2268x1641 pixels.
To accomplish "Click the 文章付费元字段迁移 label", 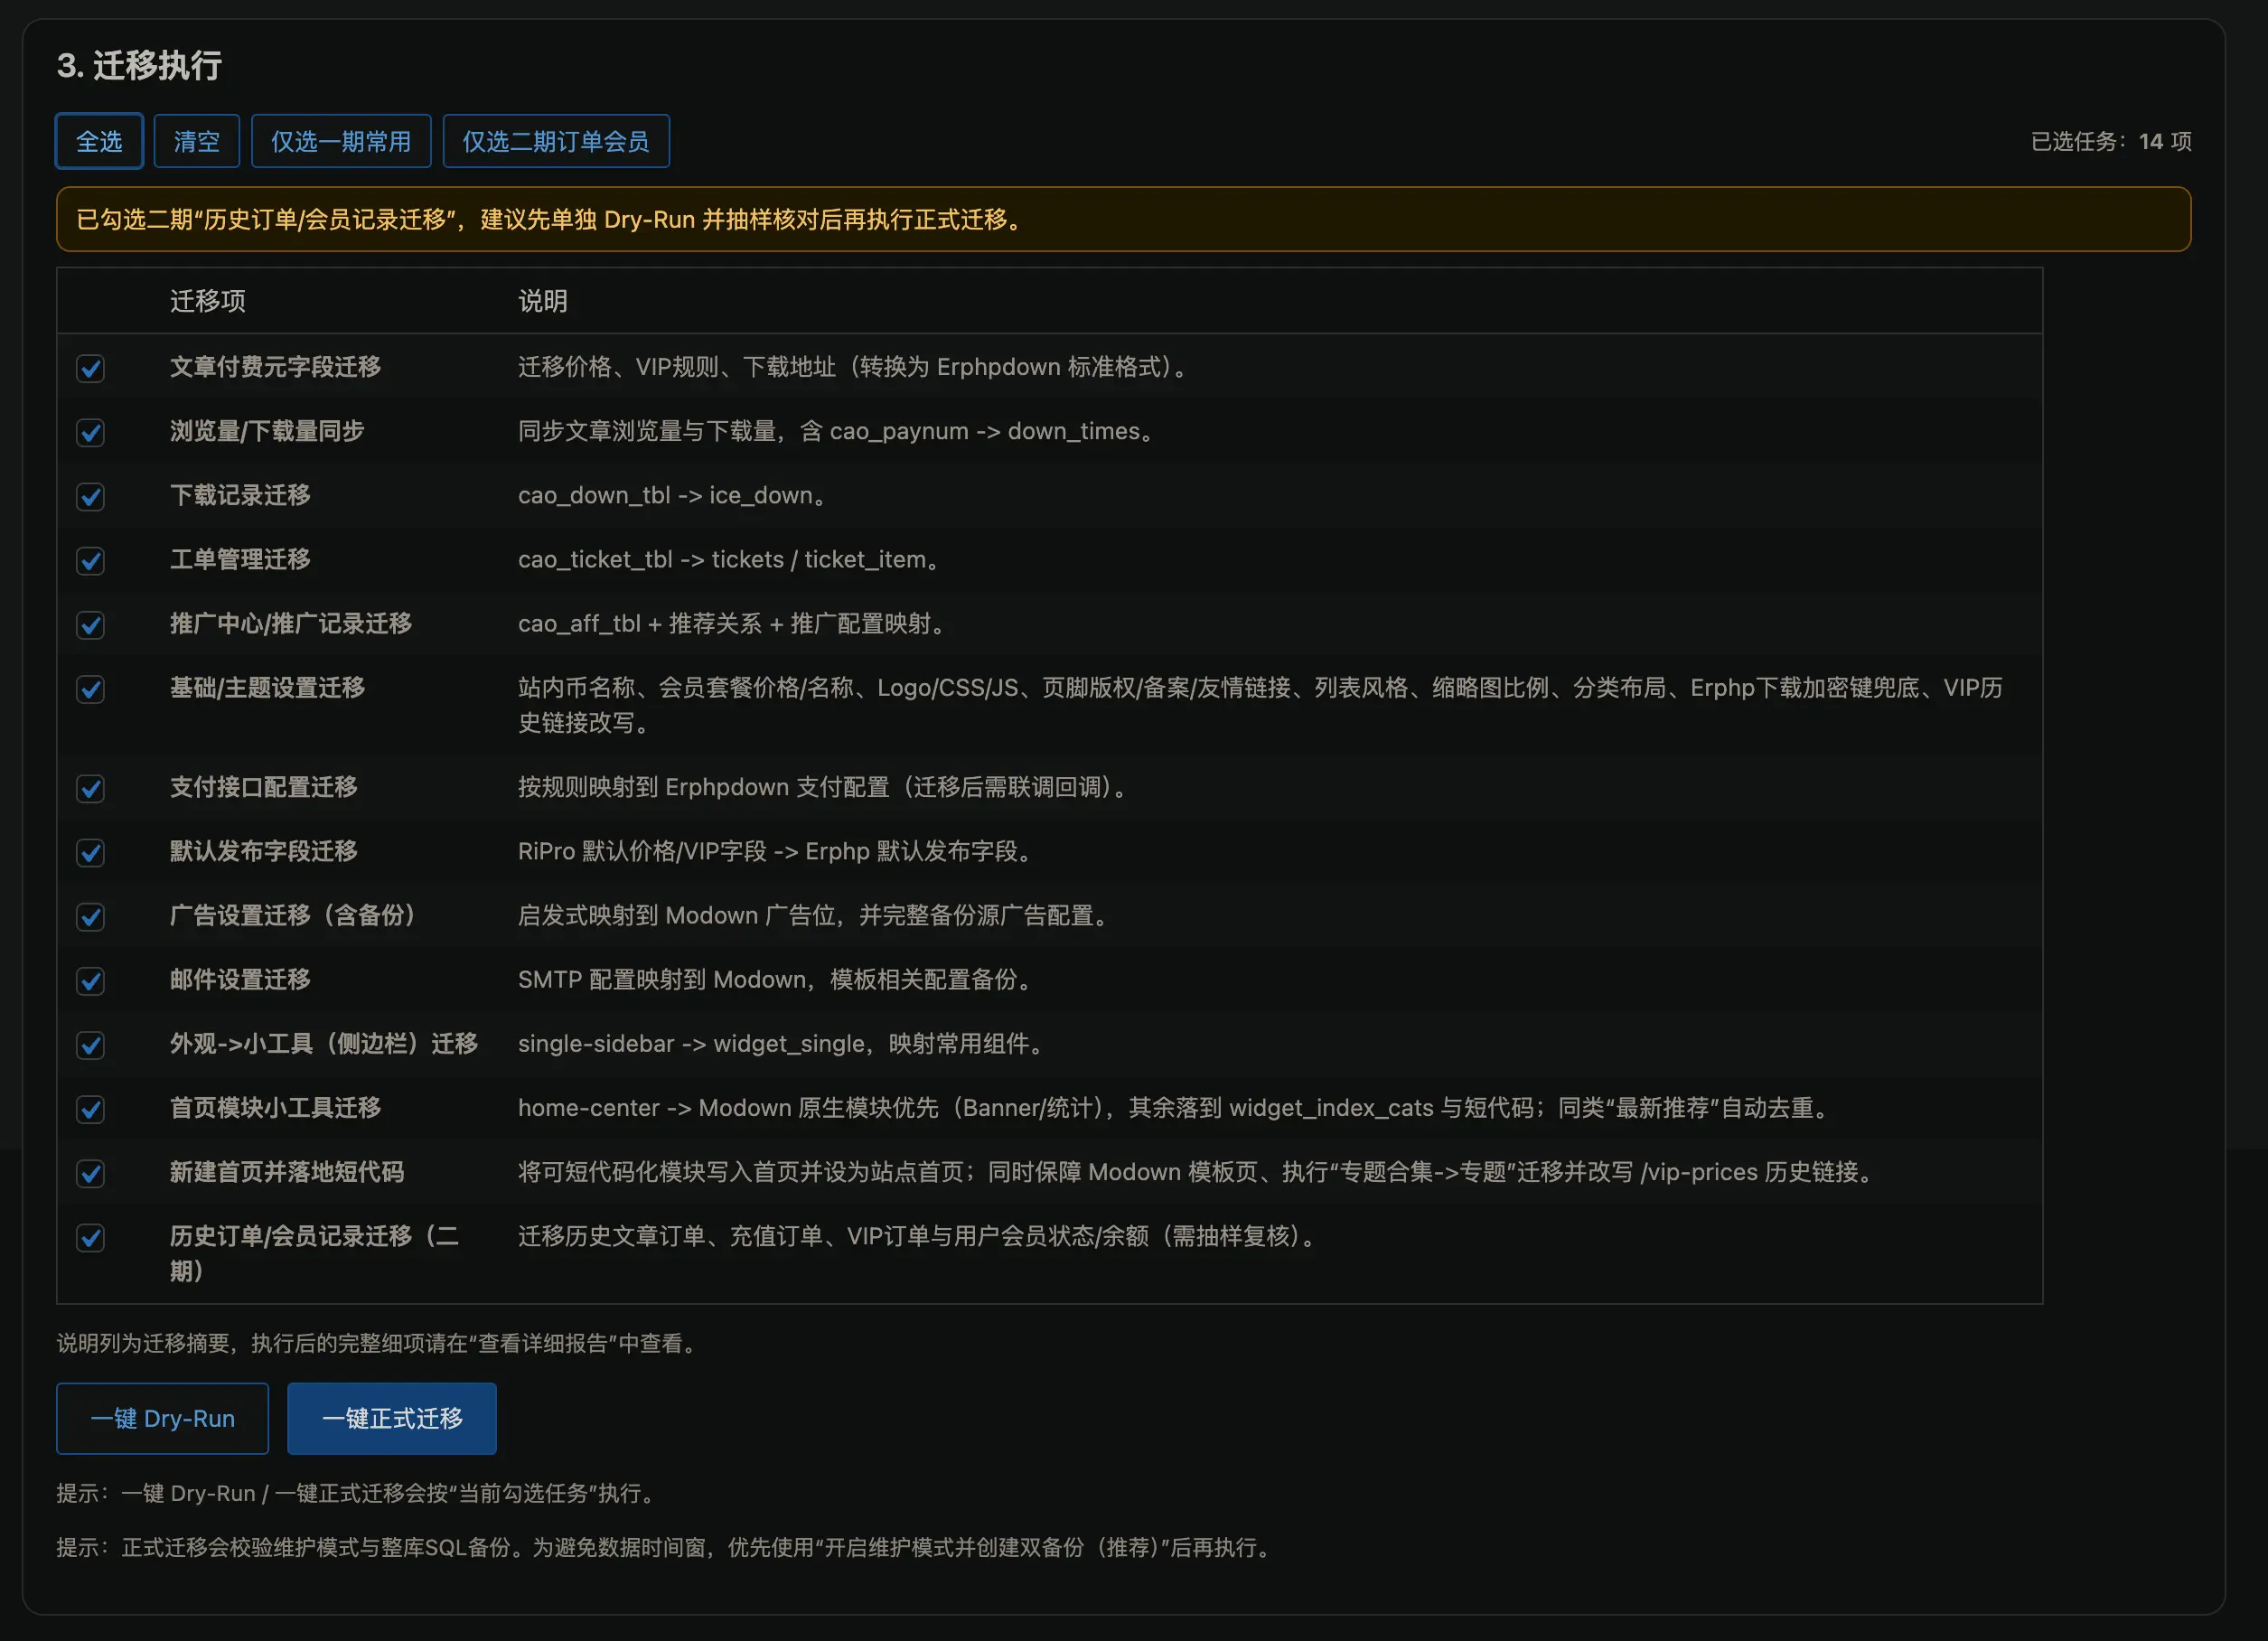I will pyautogui.click(x=275, y=367).
